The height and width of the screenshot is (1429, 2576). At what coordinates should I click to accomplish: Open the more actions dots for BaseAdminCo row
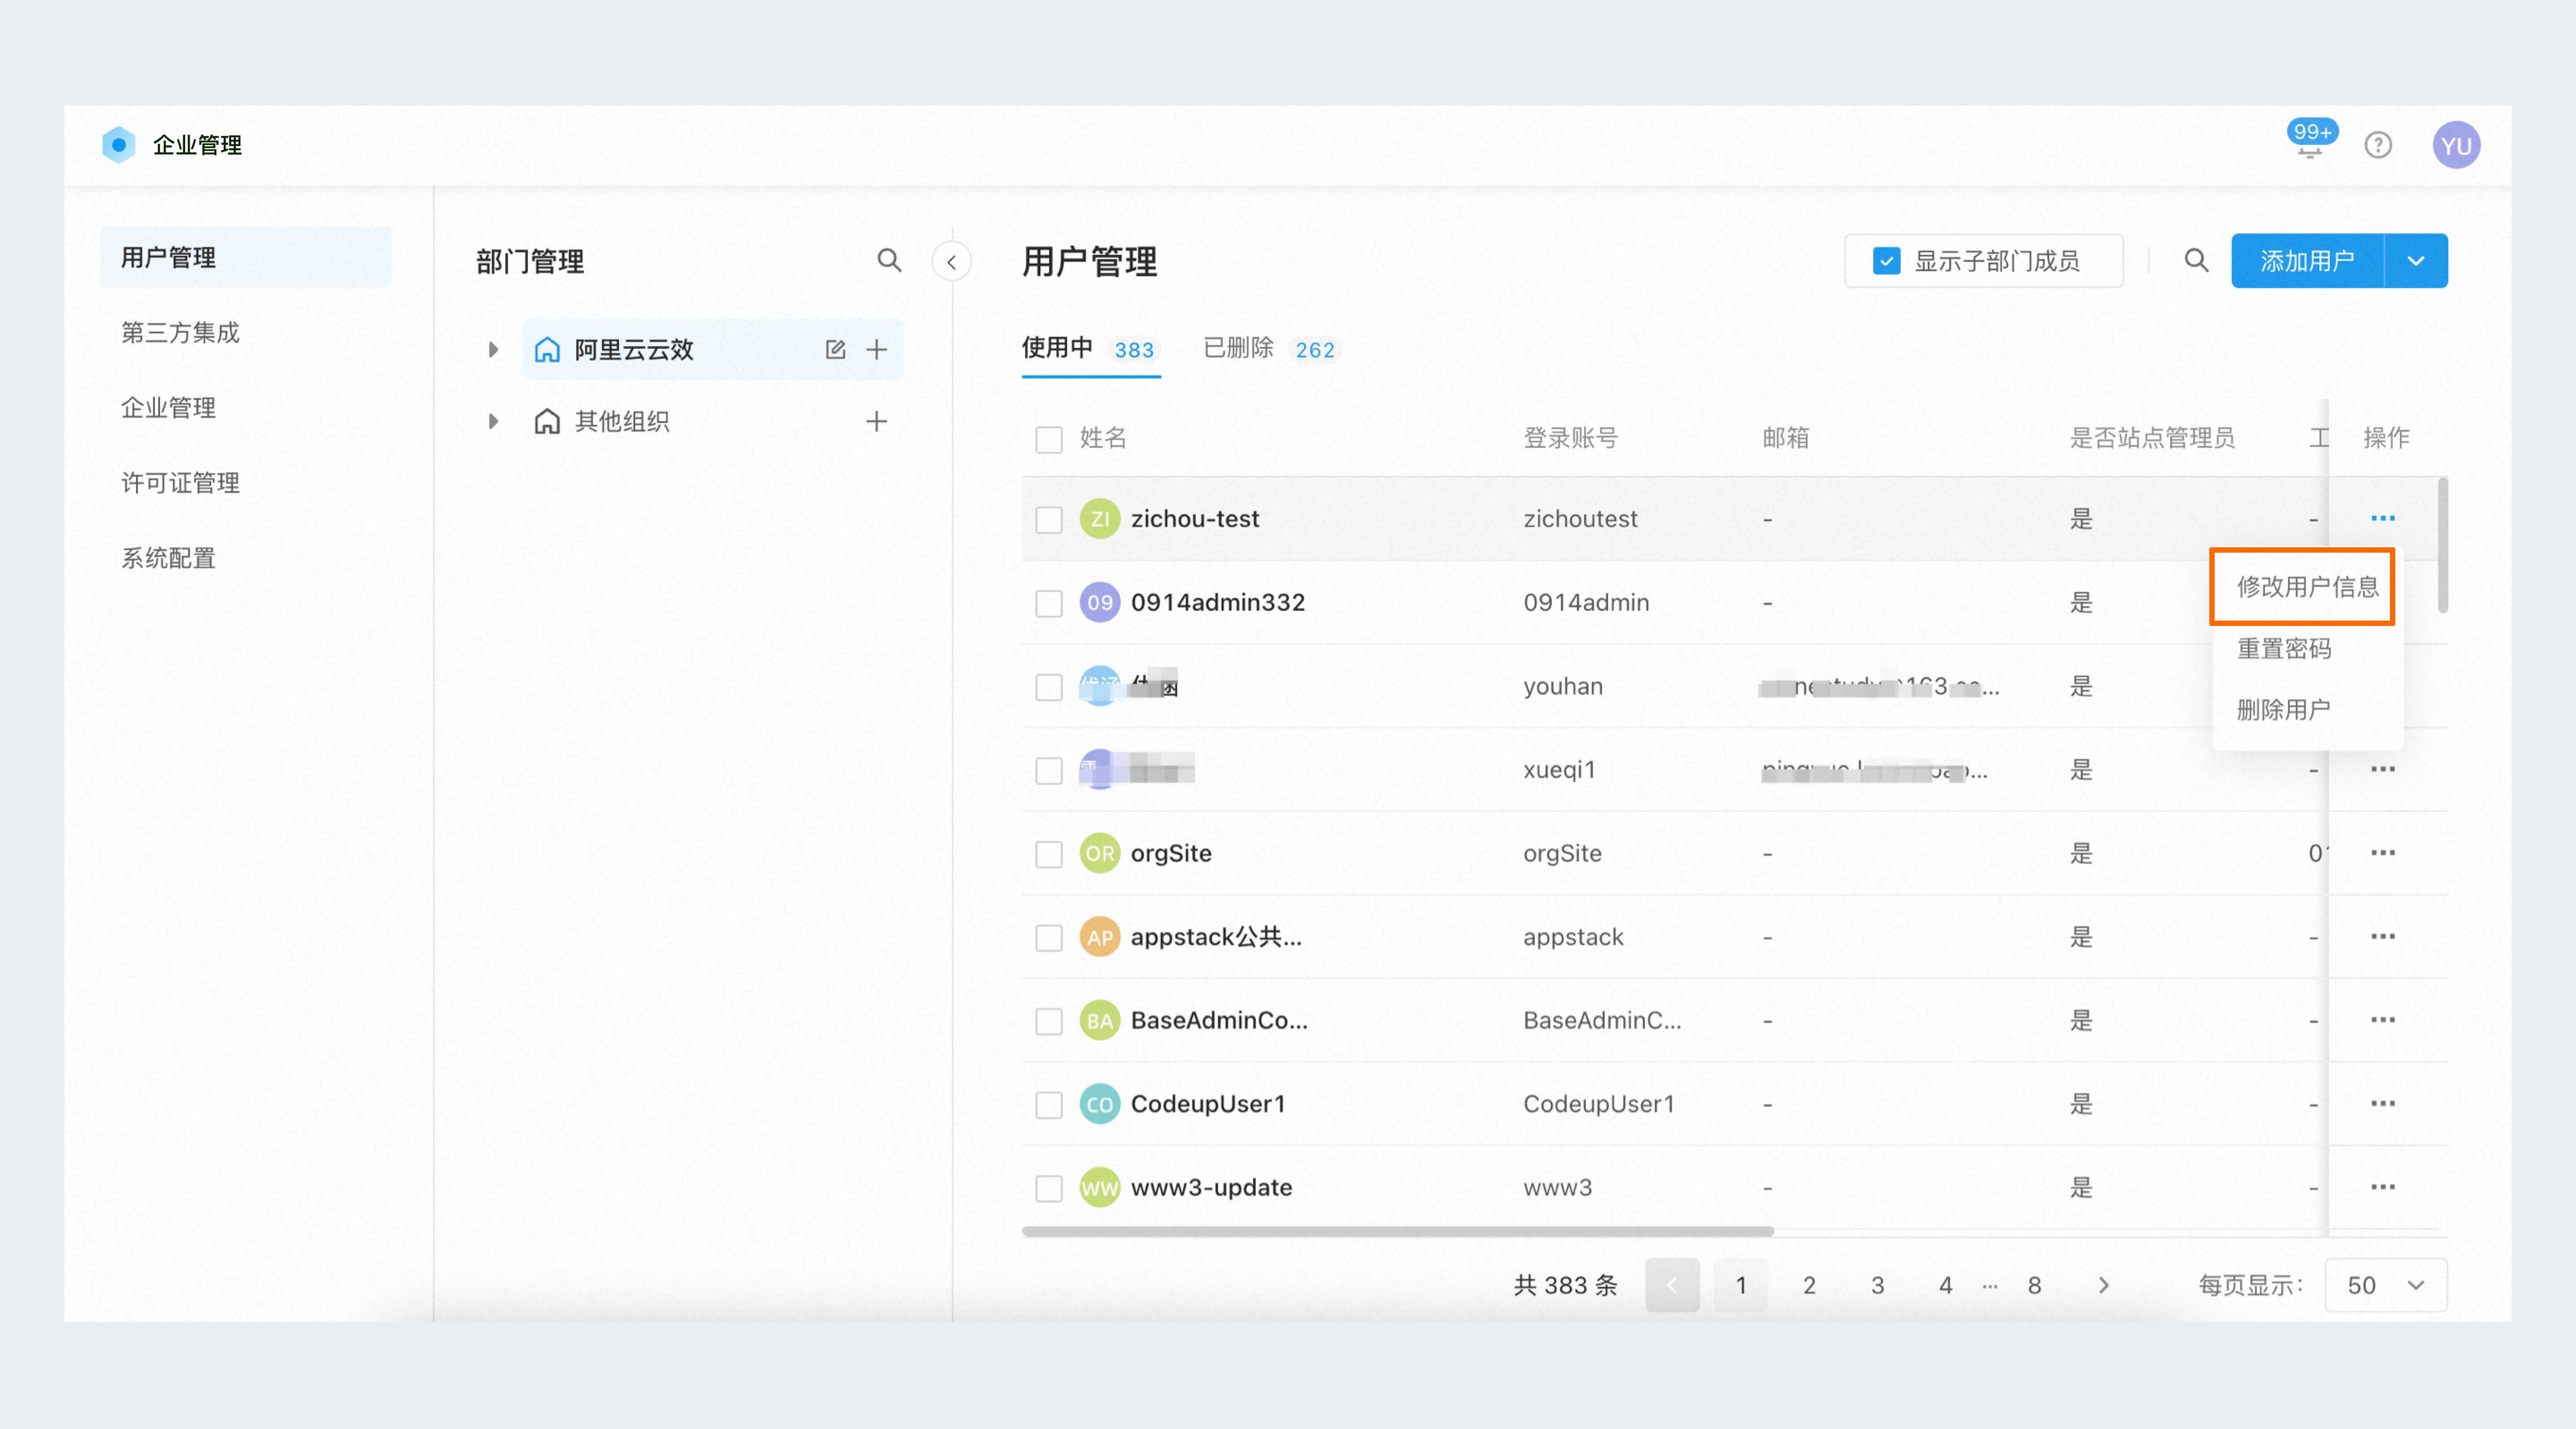click(2383, 1020)
